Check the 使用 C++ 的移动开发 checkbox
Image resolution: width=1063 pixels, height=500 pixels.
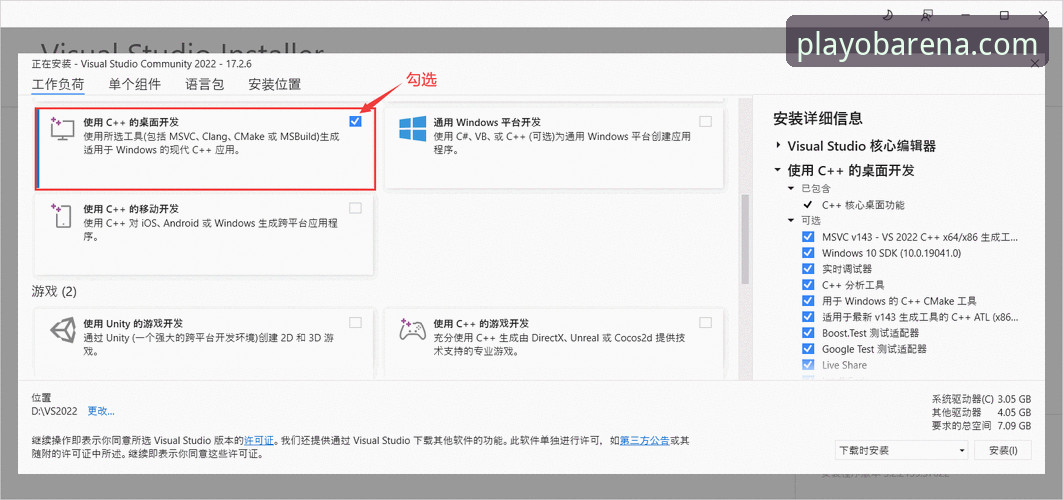click(355, 208)
